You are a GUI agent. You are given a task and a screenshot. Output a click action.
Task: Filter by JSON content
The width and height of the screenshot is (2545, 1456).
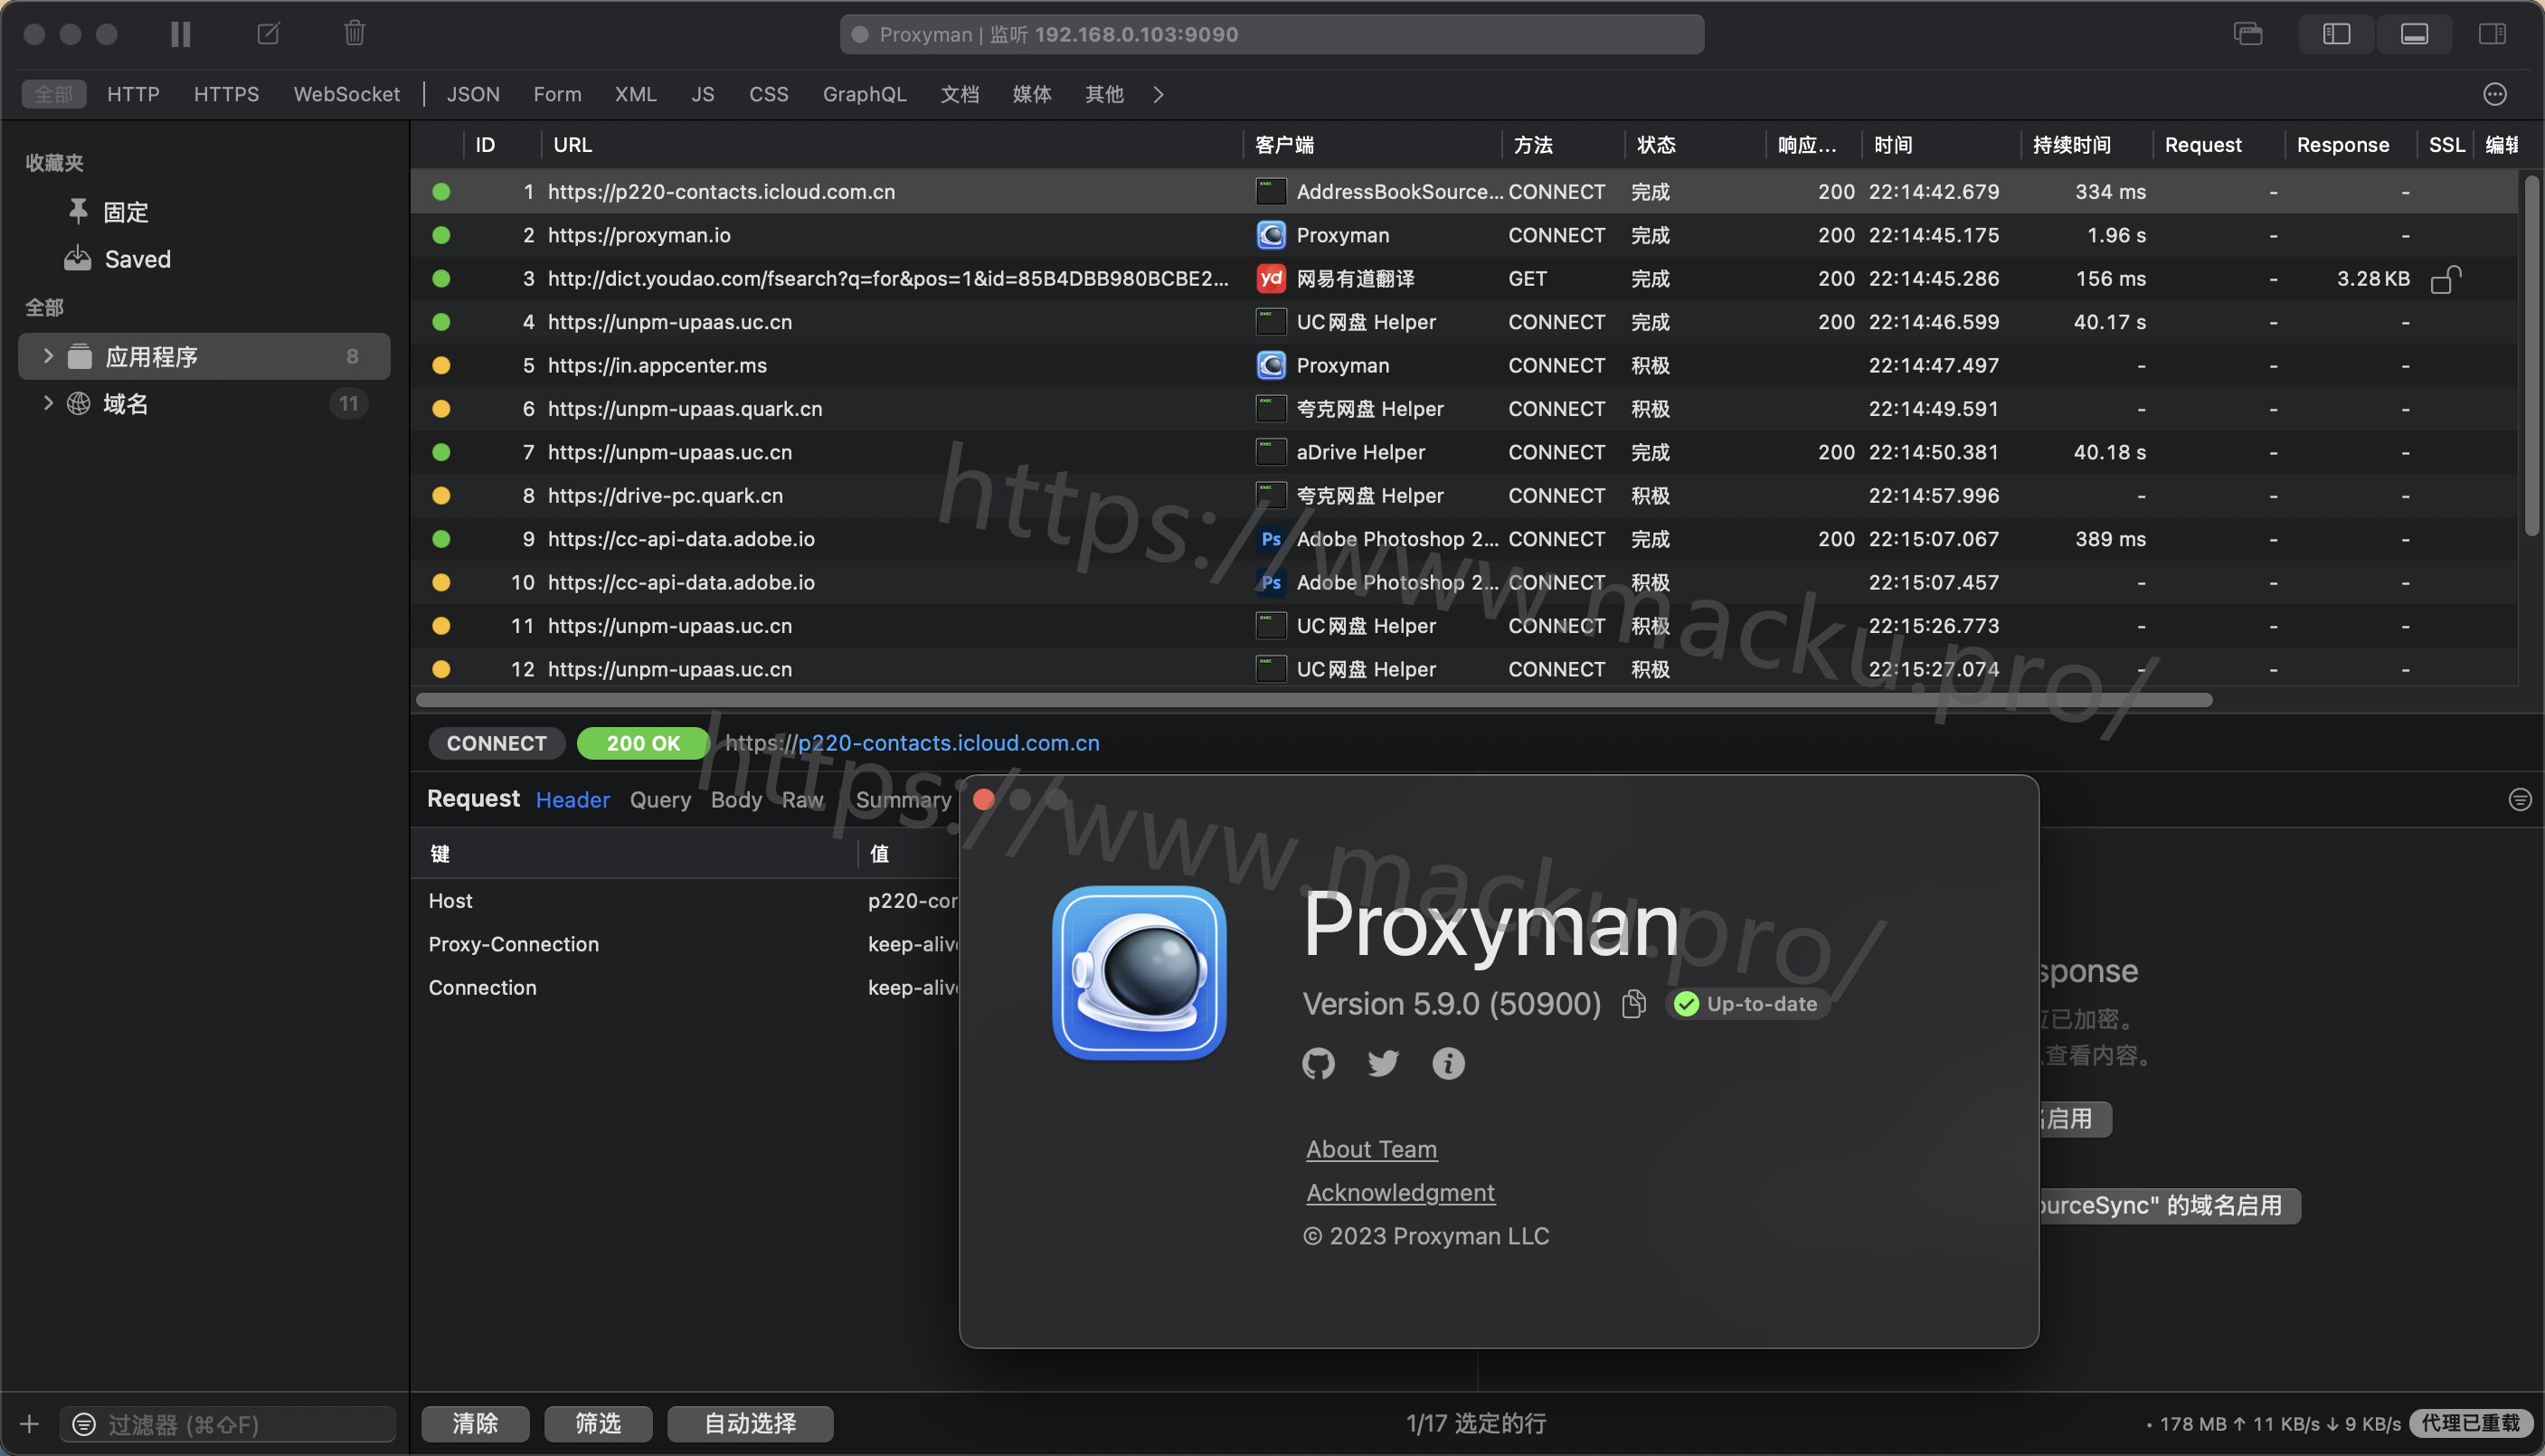click(x=473, y=94)
